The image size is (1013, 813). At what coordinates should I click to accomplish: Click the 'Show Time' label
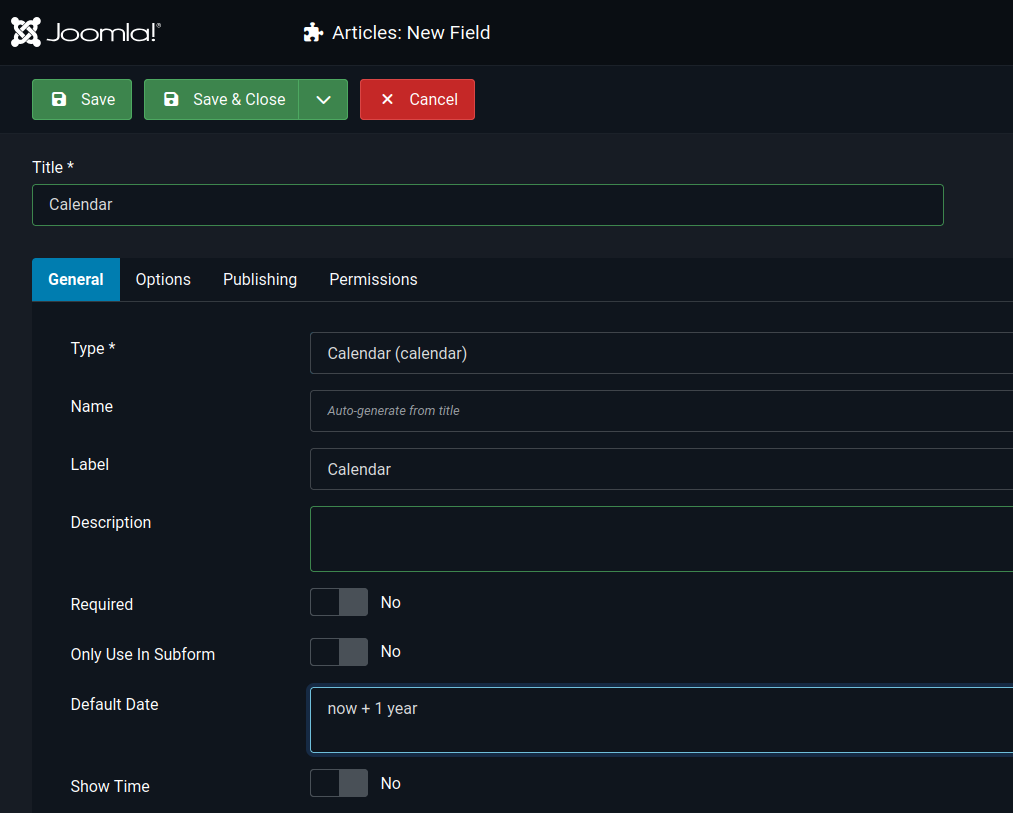[110, 787]
